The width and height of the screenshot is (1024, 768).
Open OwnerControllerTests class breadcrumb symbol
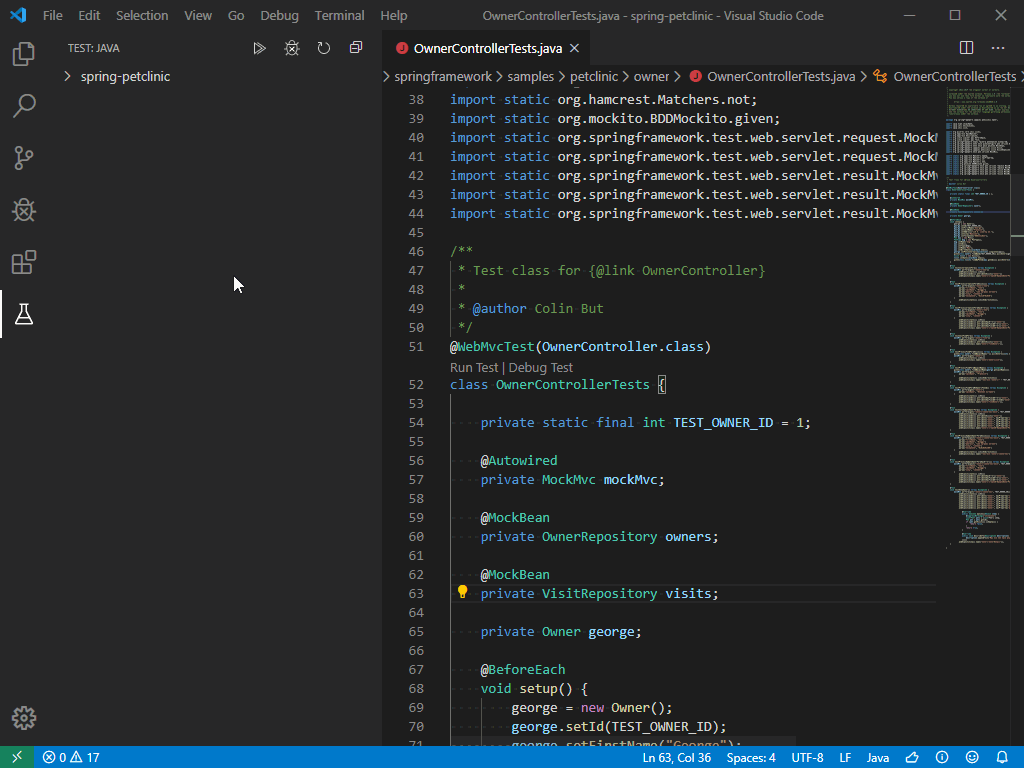tap(946, 76)
